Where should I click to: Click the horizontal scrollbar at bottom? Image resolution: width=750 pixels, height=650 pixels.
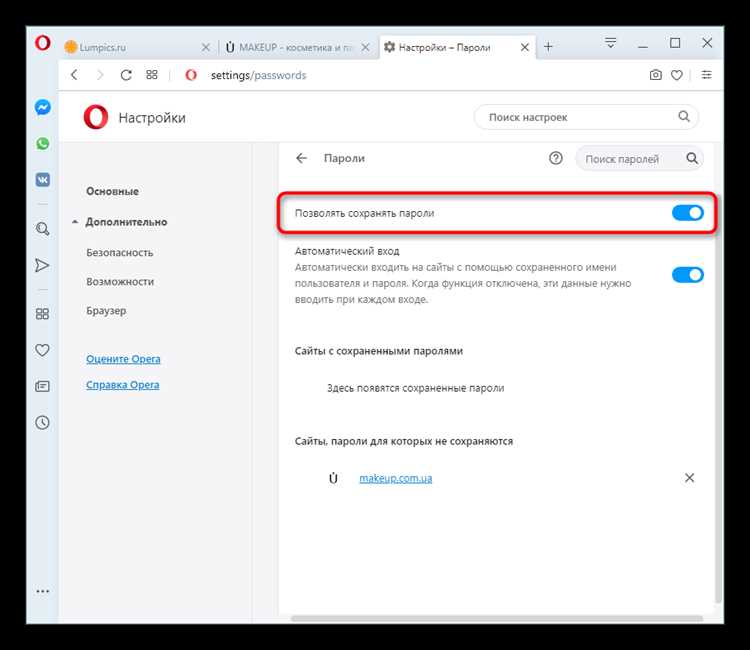point(497,618)
